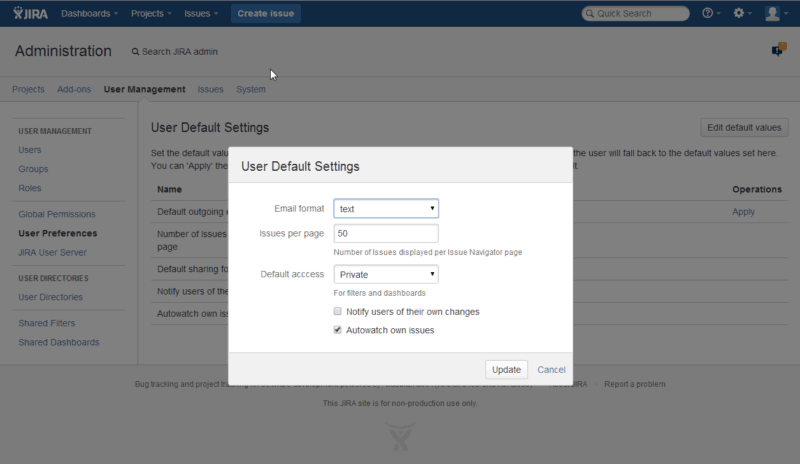Open Groups in the sidebar
The width and height of the screenshot is (800, 464).
(x=33, y=169)
